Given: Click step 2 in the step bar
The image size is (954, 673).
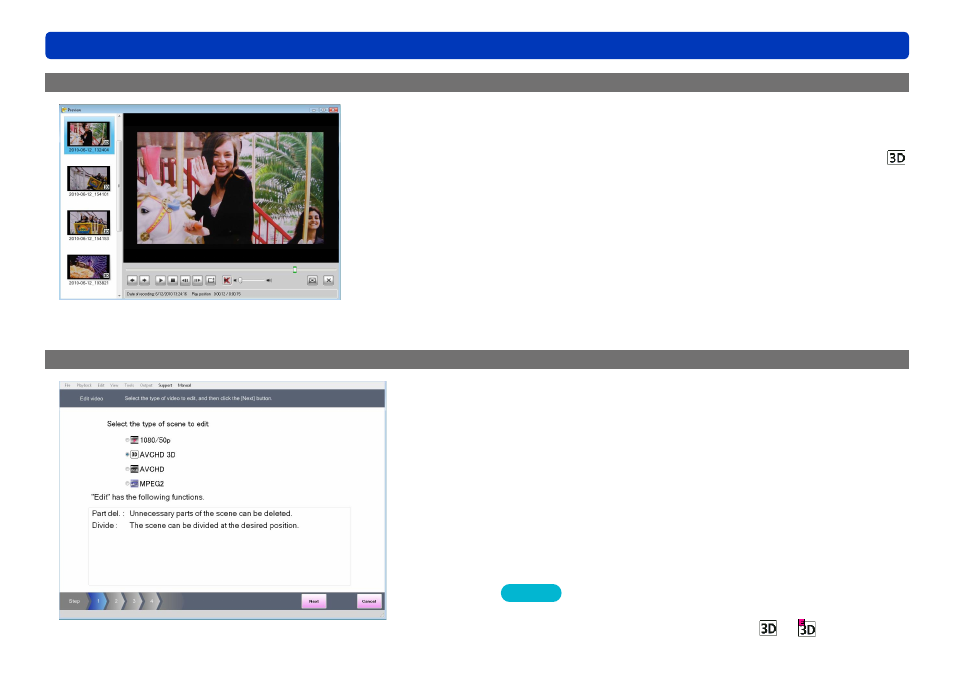Looking at the screenshot, I should coord(116,601).
